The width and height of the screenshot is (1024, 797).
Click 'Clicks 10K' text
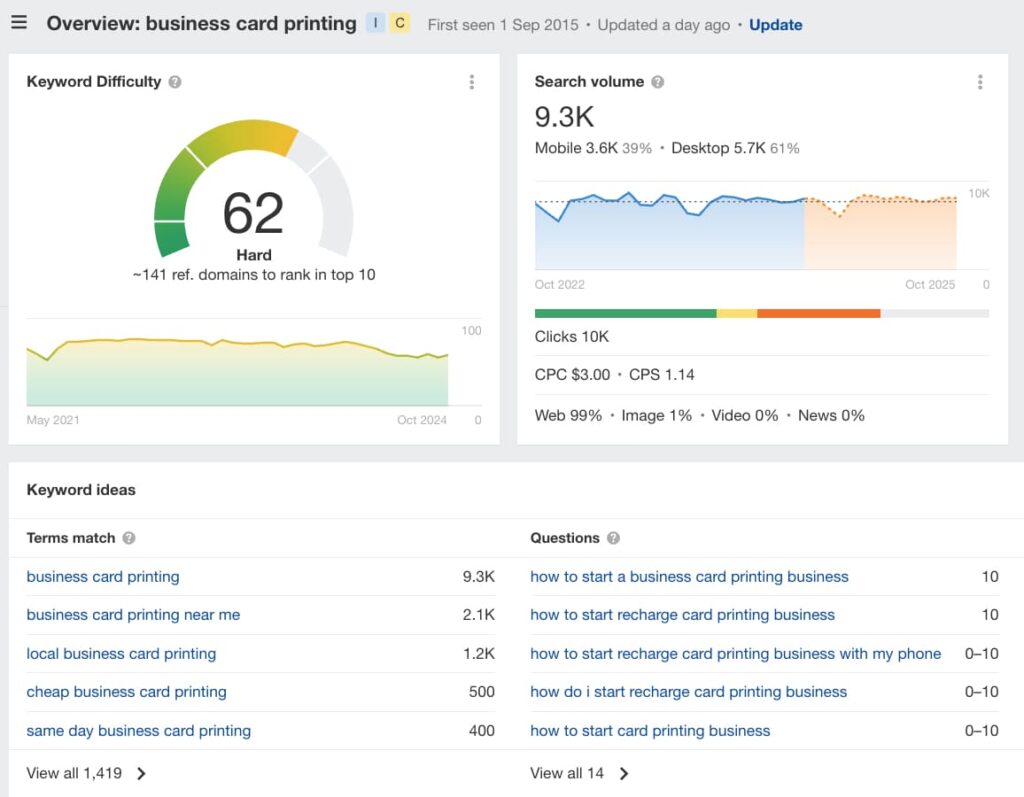[571, 336]
